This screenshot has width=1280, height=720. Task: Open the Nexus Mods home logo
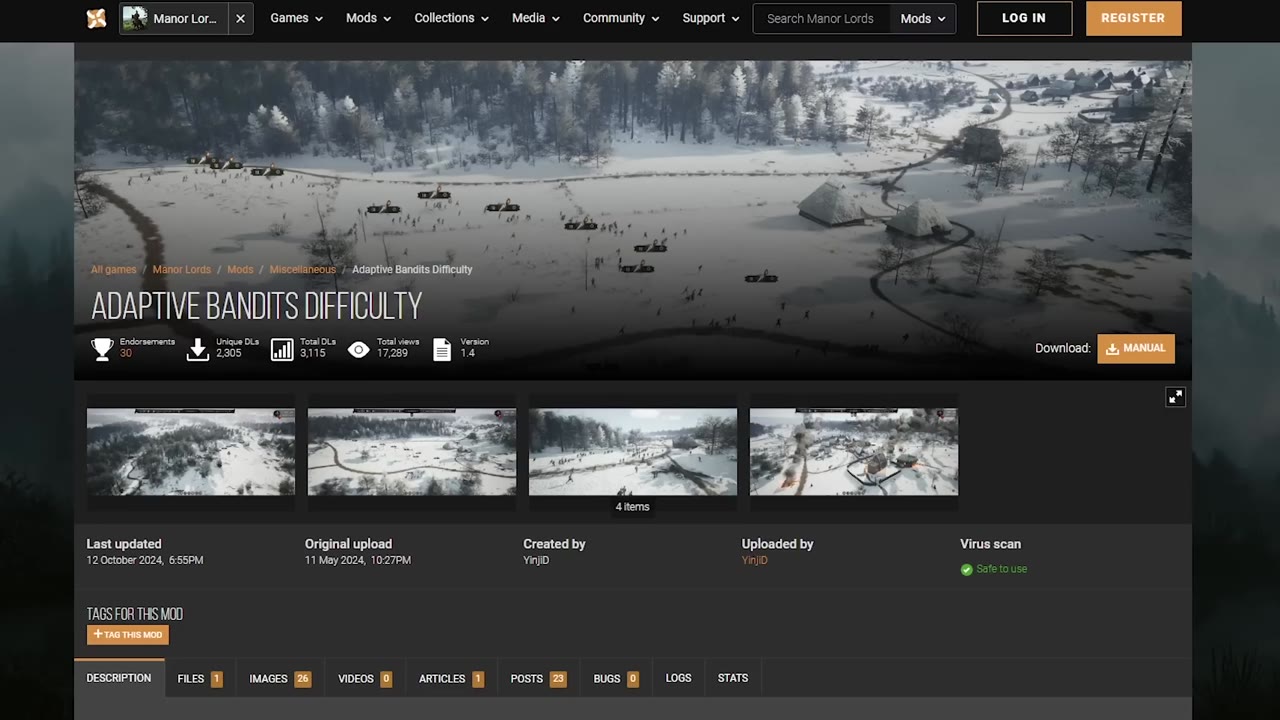point(96,18)
